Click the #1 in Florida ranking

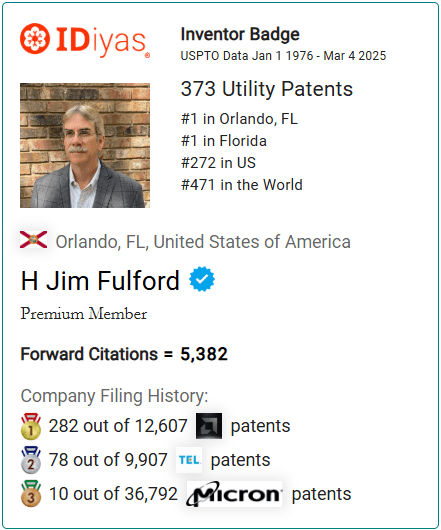(x=224, y=141)
